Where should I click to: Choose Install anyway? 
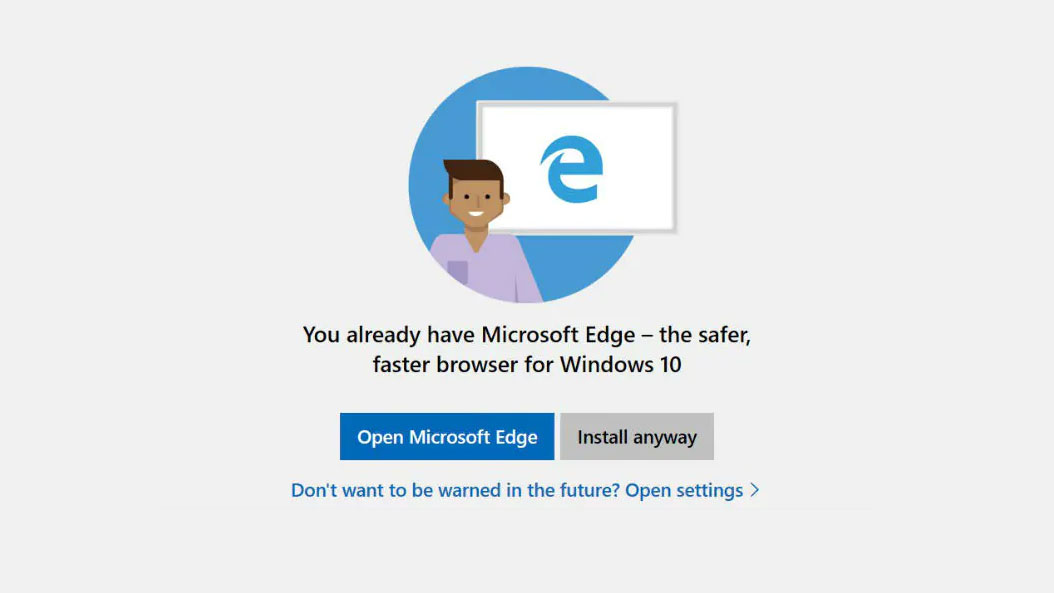point(637,437)
